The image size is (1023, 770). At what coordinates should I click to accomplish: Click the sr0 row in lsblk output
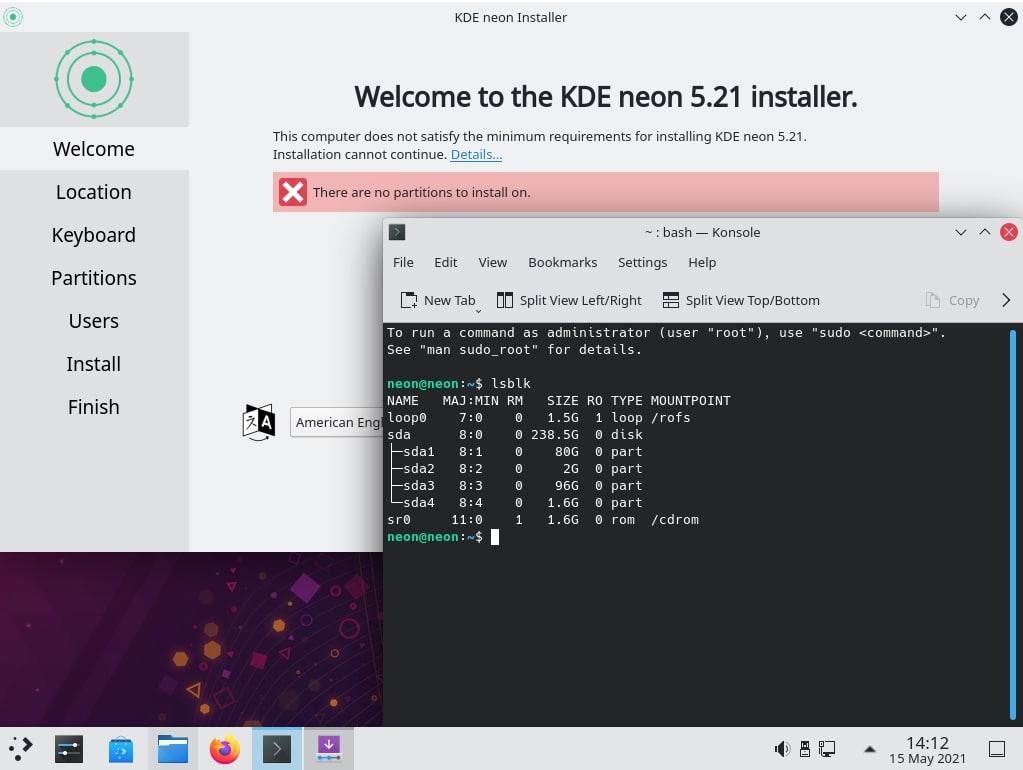[x=543, y=519]
